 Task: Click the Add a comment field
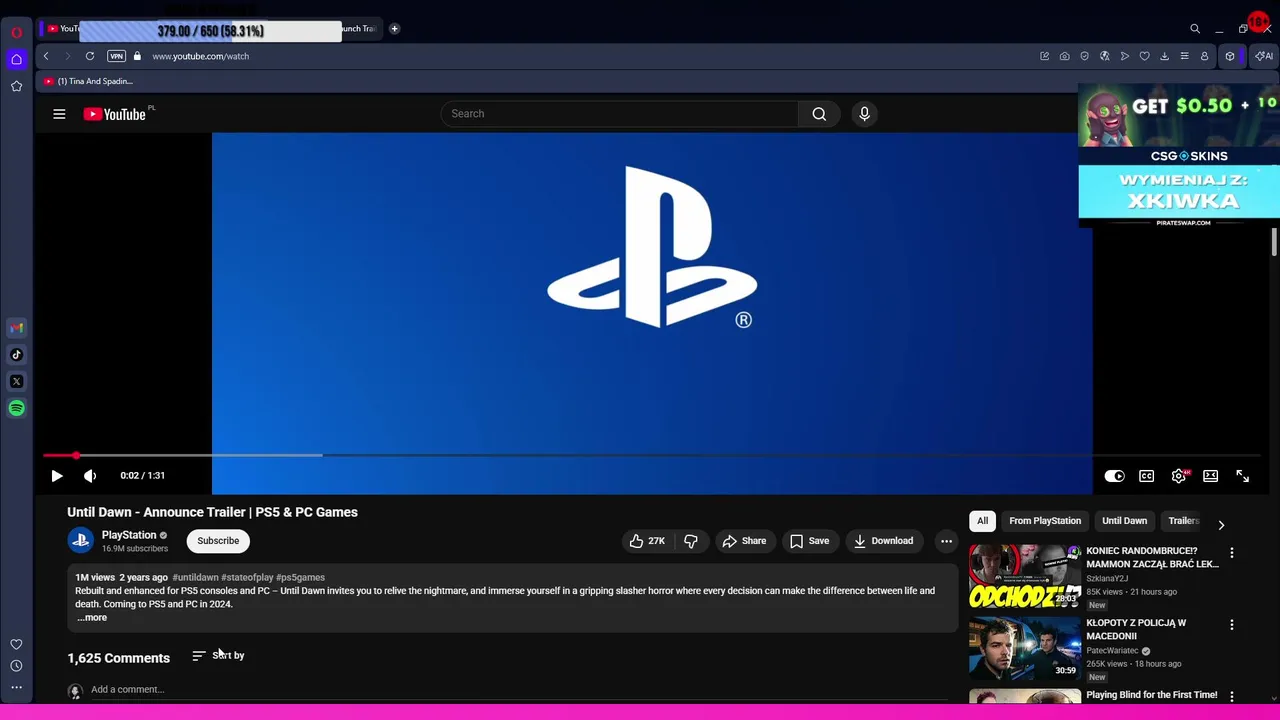(518, 689)
